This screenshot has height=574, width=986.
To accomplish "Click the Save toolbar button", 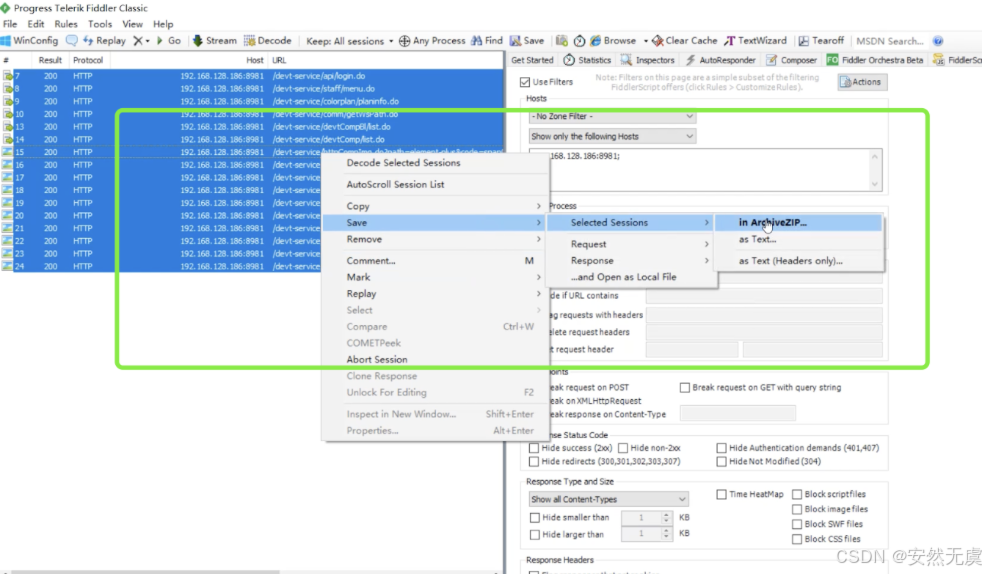I will (527, 41).
